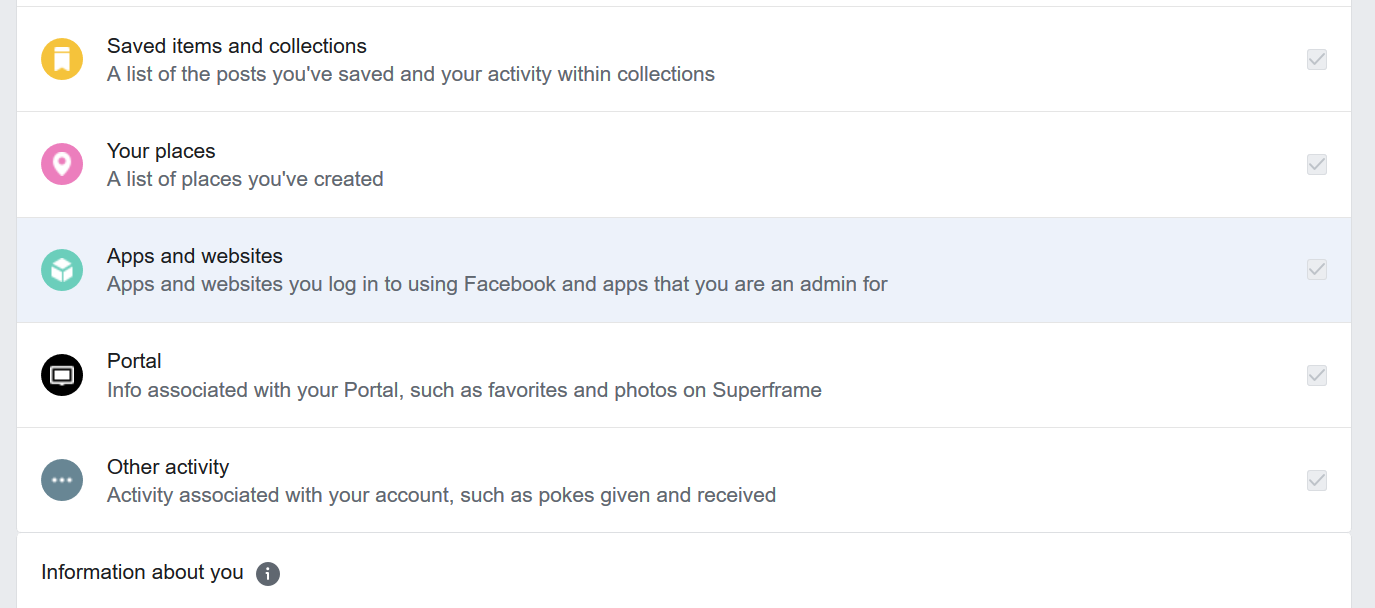Toggle the Portal checkbox
The height and width of the screenshot is (608, 1375).
[1317, 375]
